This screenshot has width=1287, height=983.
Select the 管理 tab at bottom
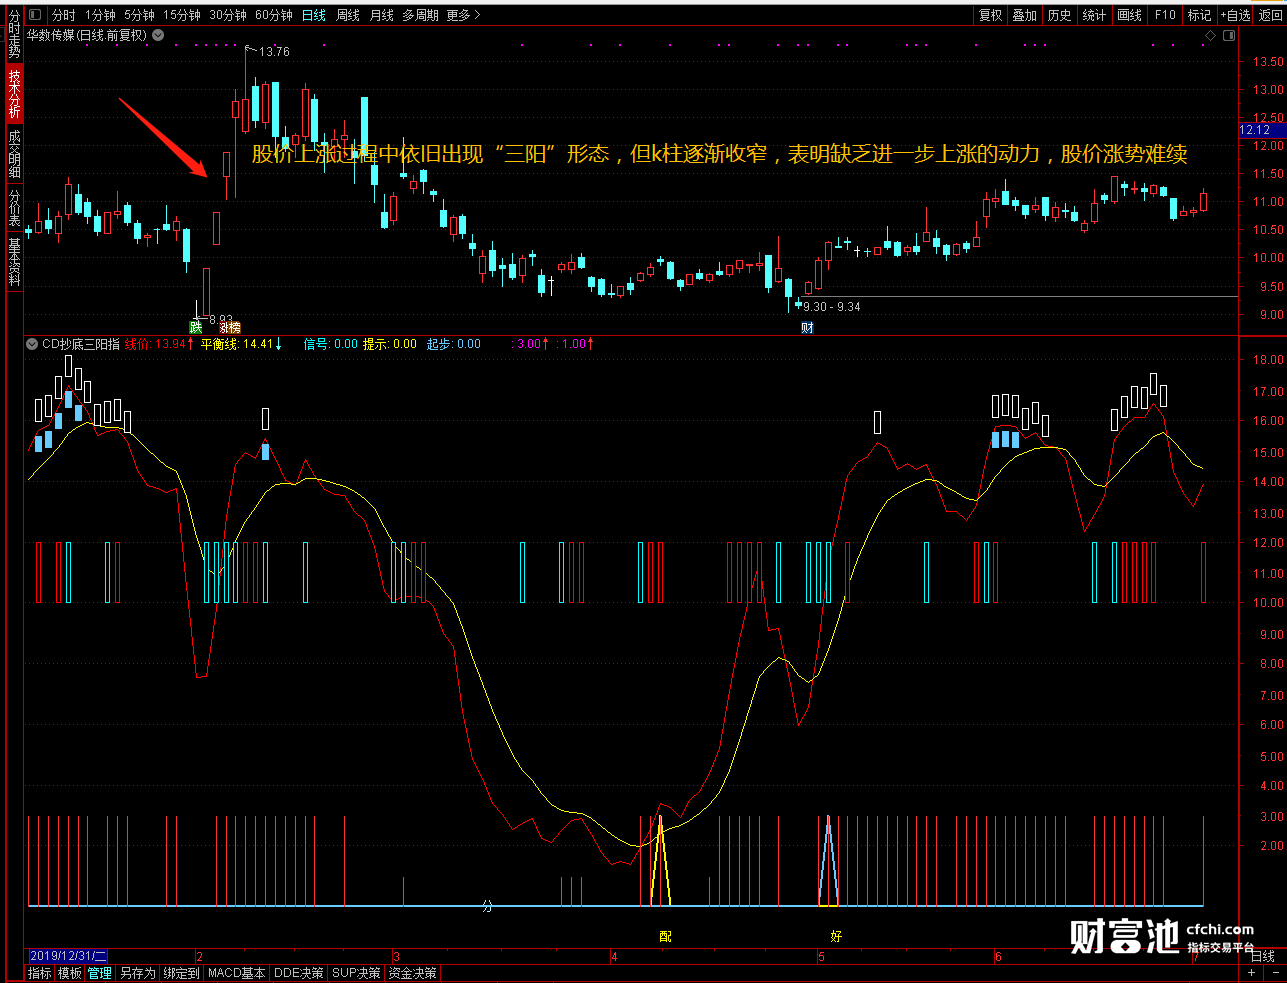pos(100,973)
